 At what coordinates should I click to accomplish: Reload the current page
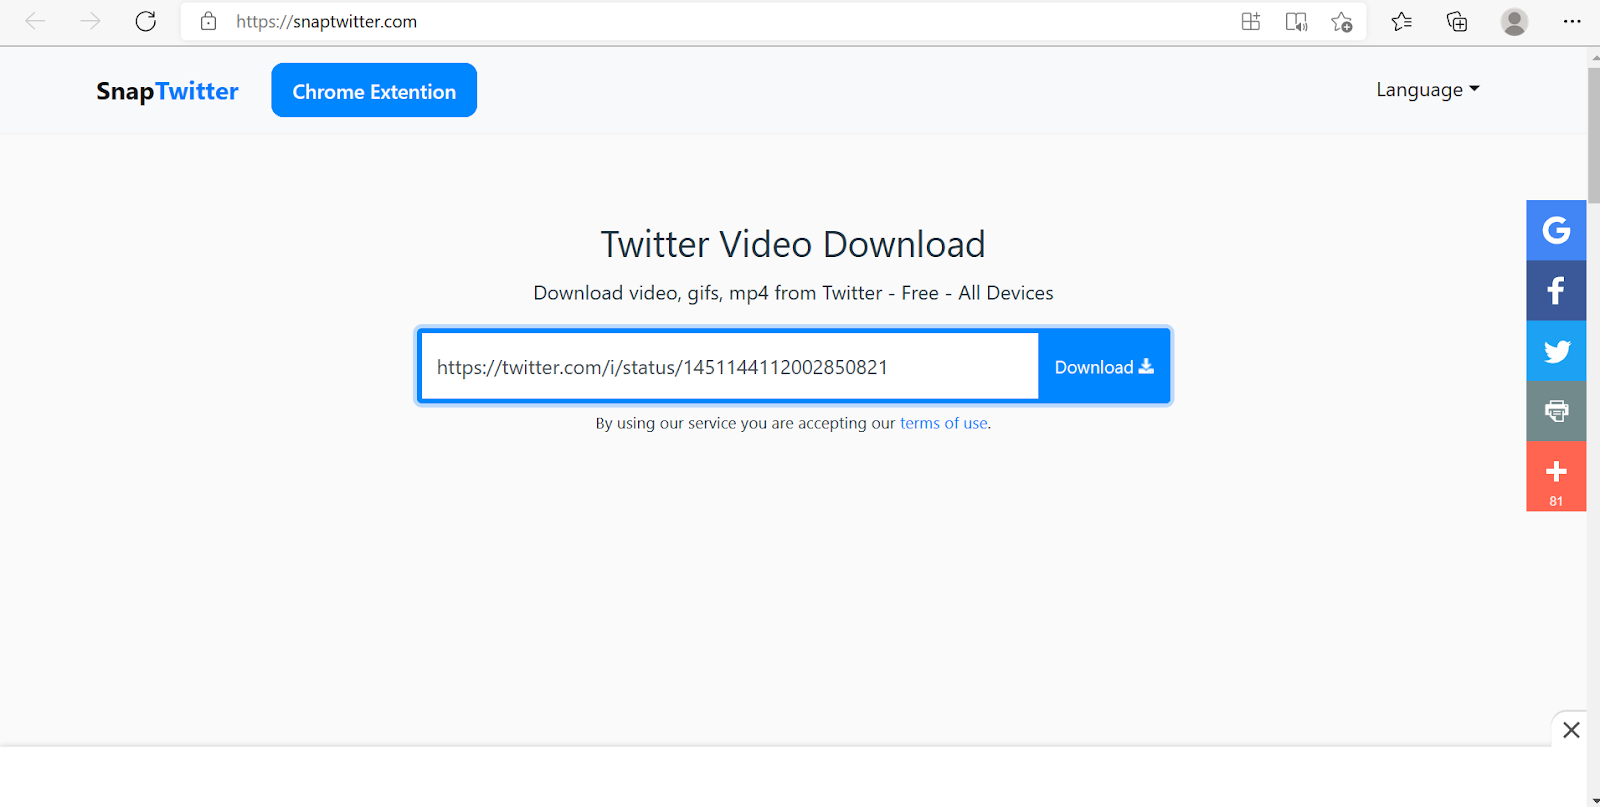146,21
